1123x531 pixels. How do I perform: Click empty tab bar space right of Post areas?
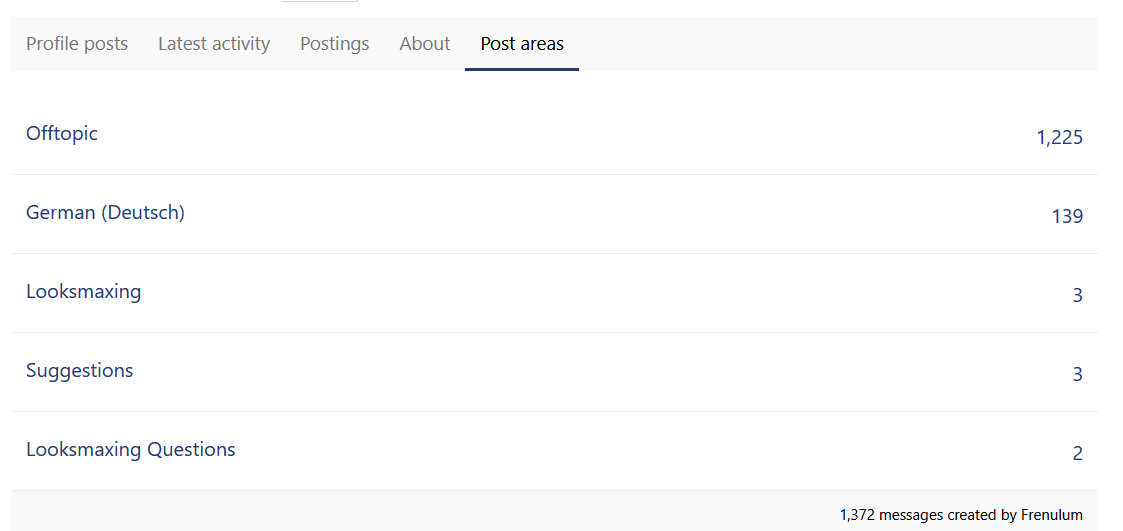[830, 44]
